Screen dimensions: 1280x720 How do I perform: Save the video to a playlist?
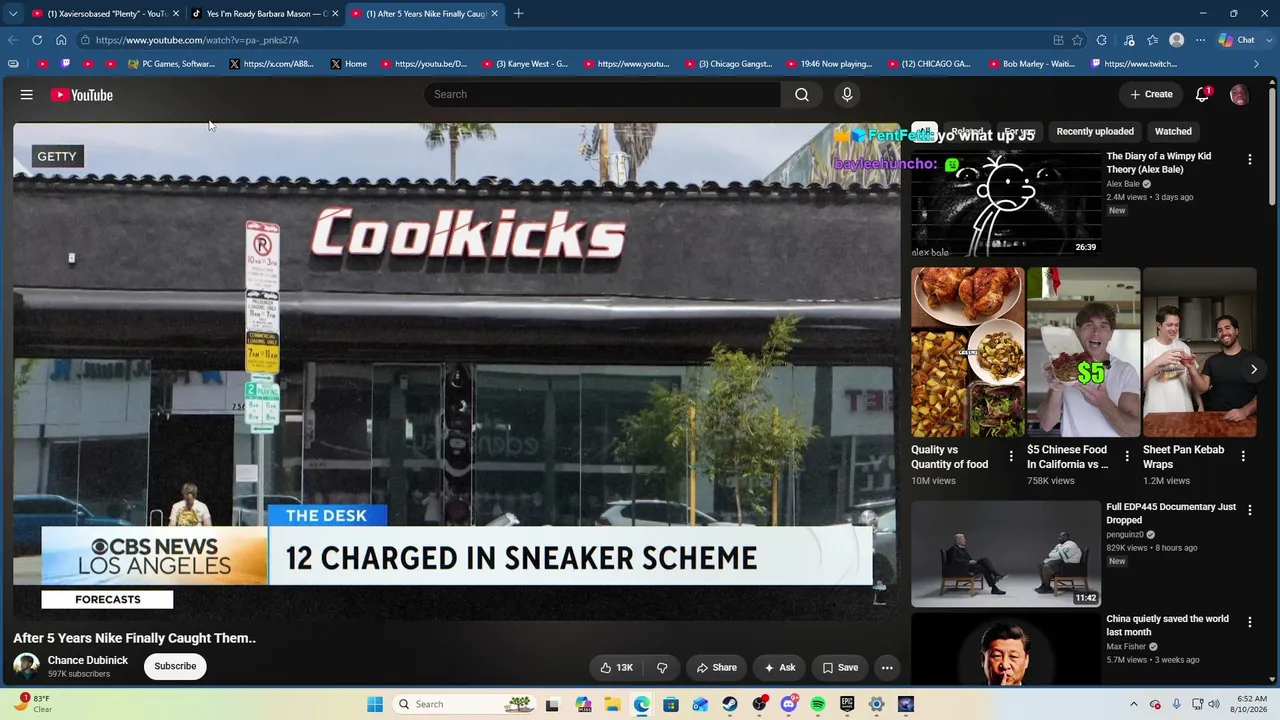coord(840,668)
